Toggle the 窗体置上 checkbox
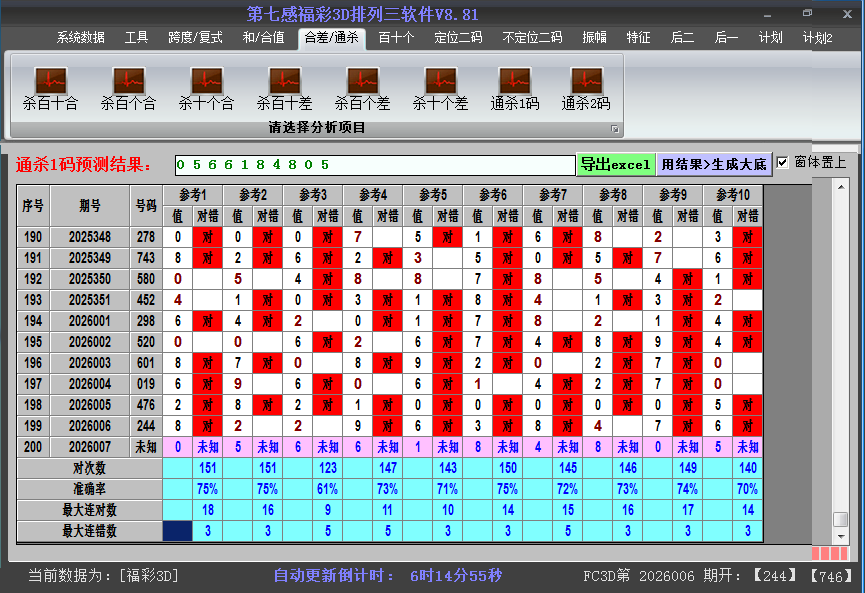865x593 pixels. [783, 163]
